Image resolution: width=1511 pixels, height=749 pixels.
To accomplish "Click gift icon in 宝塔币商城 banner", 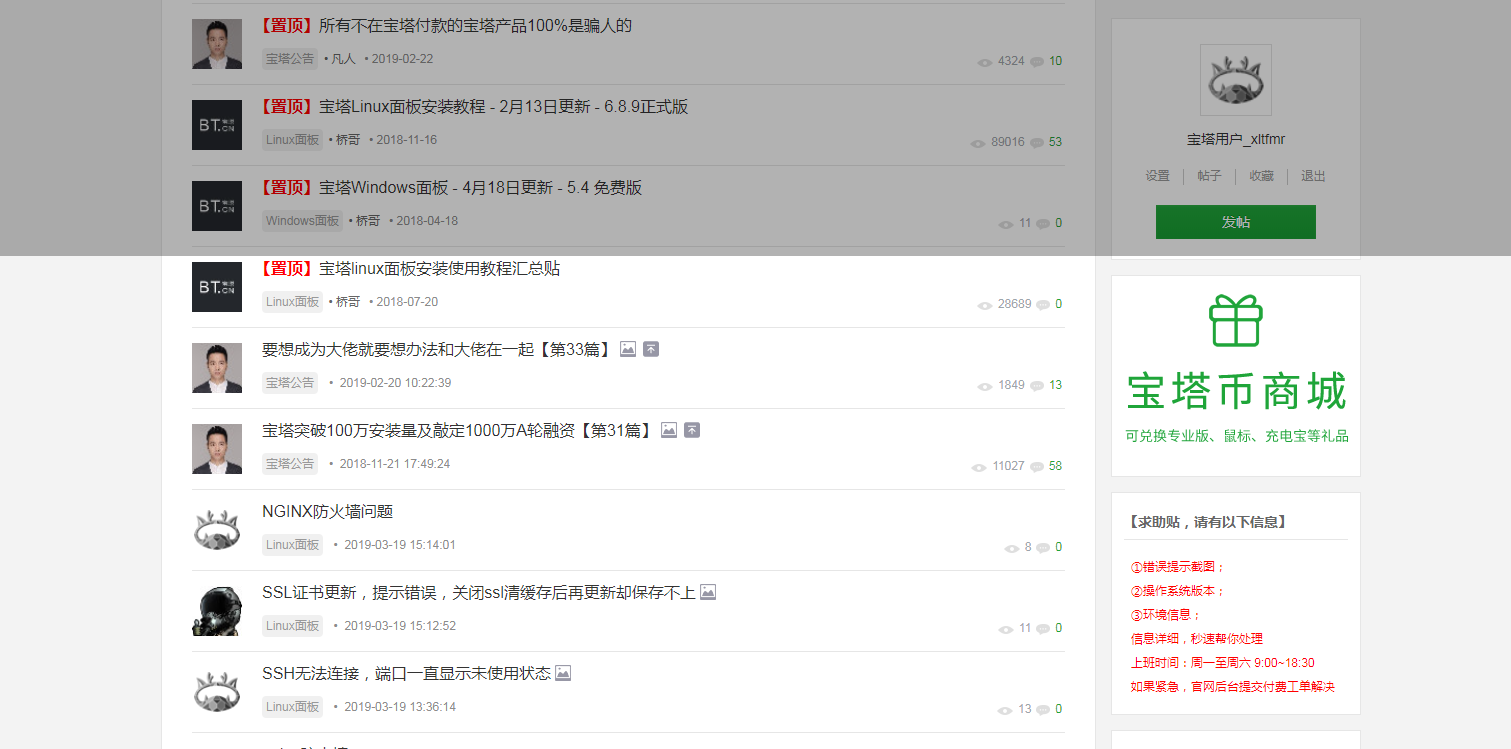I will point(1236,321).
